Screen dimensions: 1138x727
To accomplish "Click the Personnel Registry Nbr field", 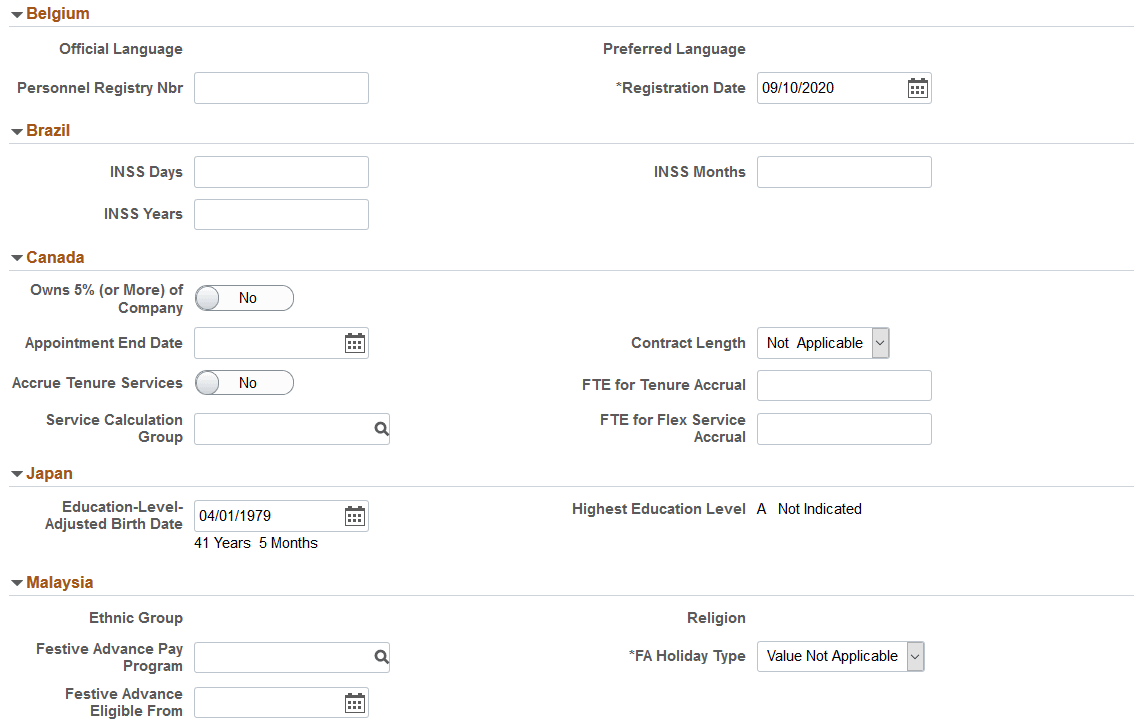I will (x=281, y=87).
